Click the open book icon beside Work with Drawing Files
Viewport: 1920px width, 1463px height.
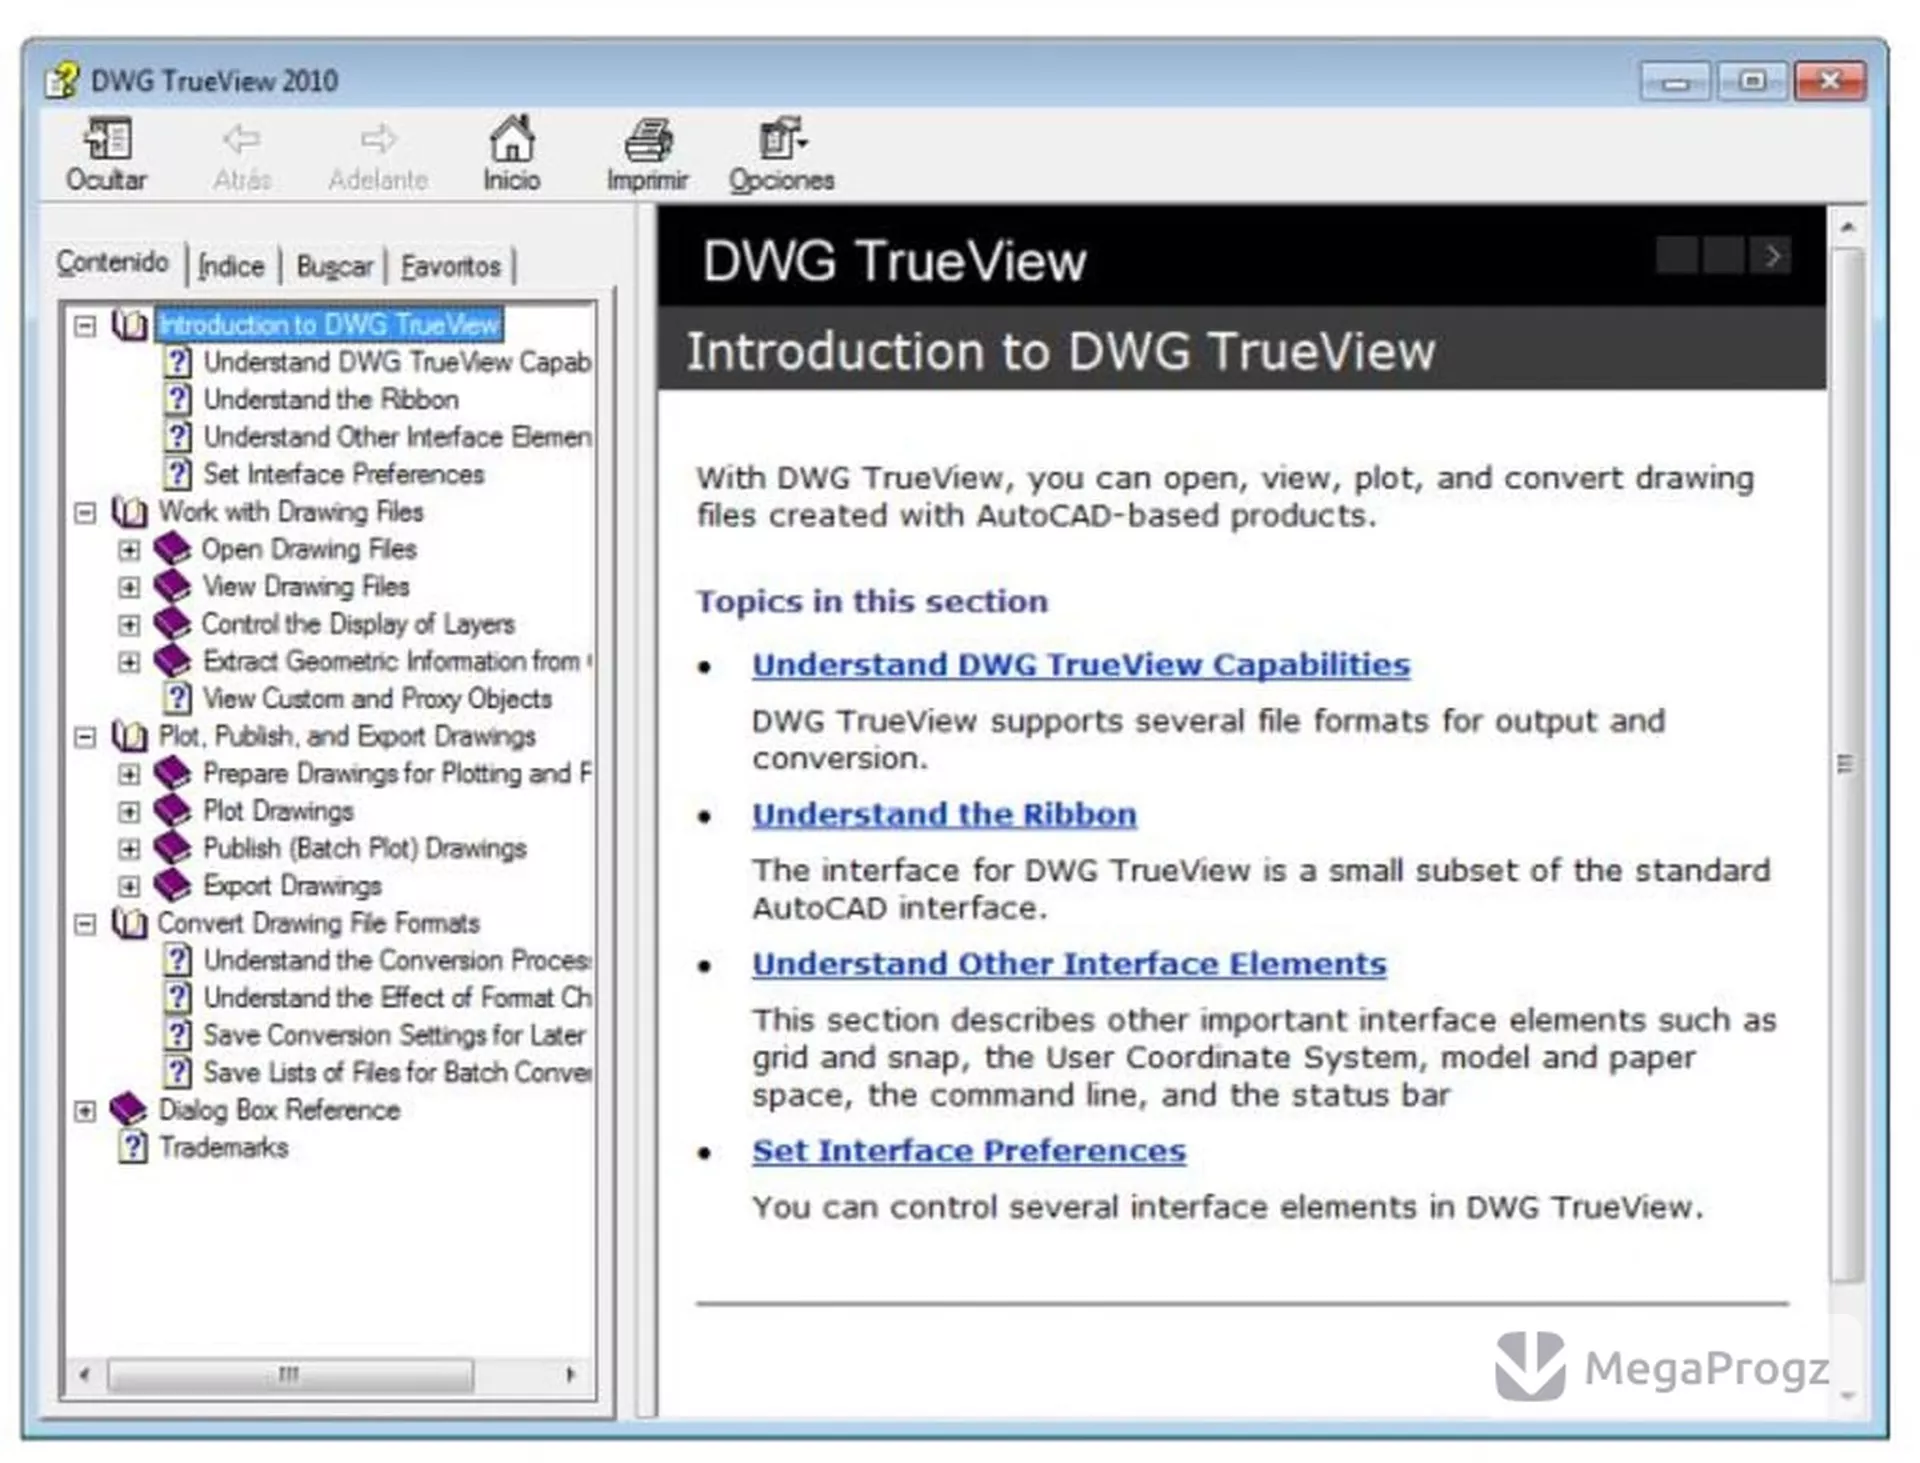(x=129, y=512)
